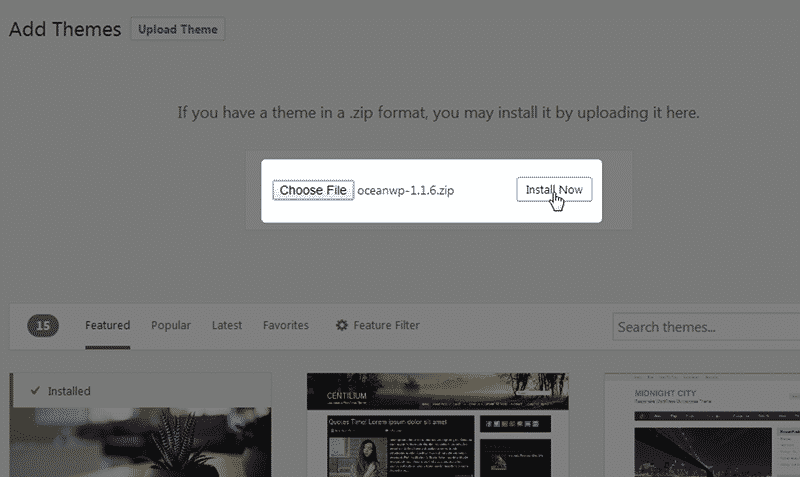The width and height of the screenshot is (800, 477).
Task: Open the installed theme preview thumbnail
Action: (x=140, y=442)
